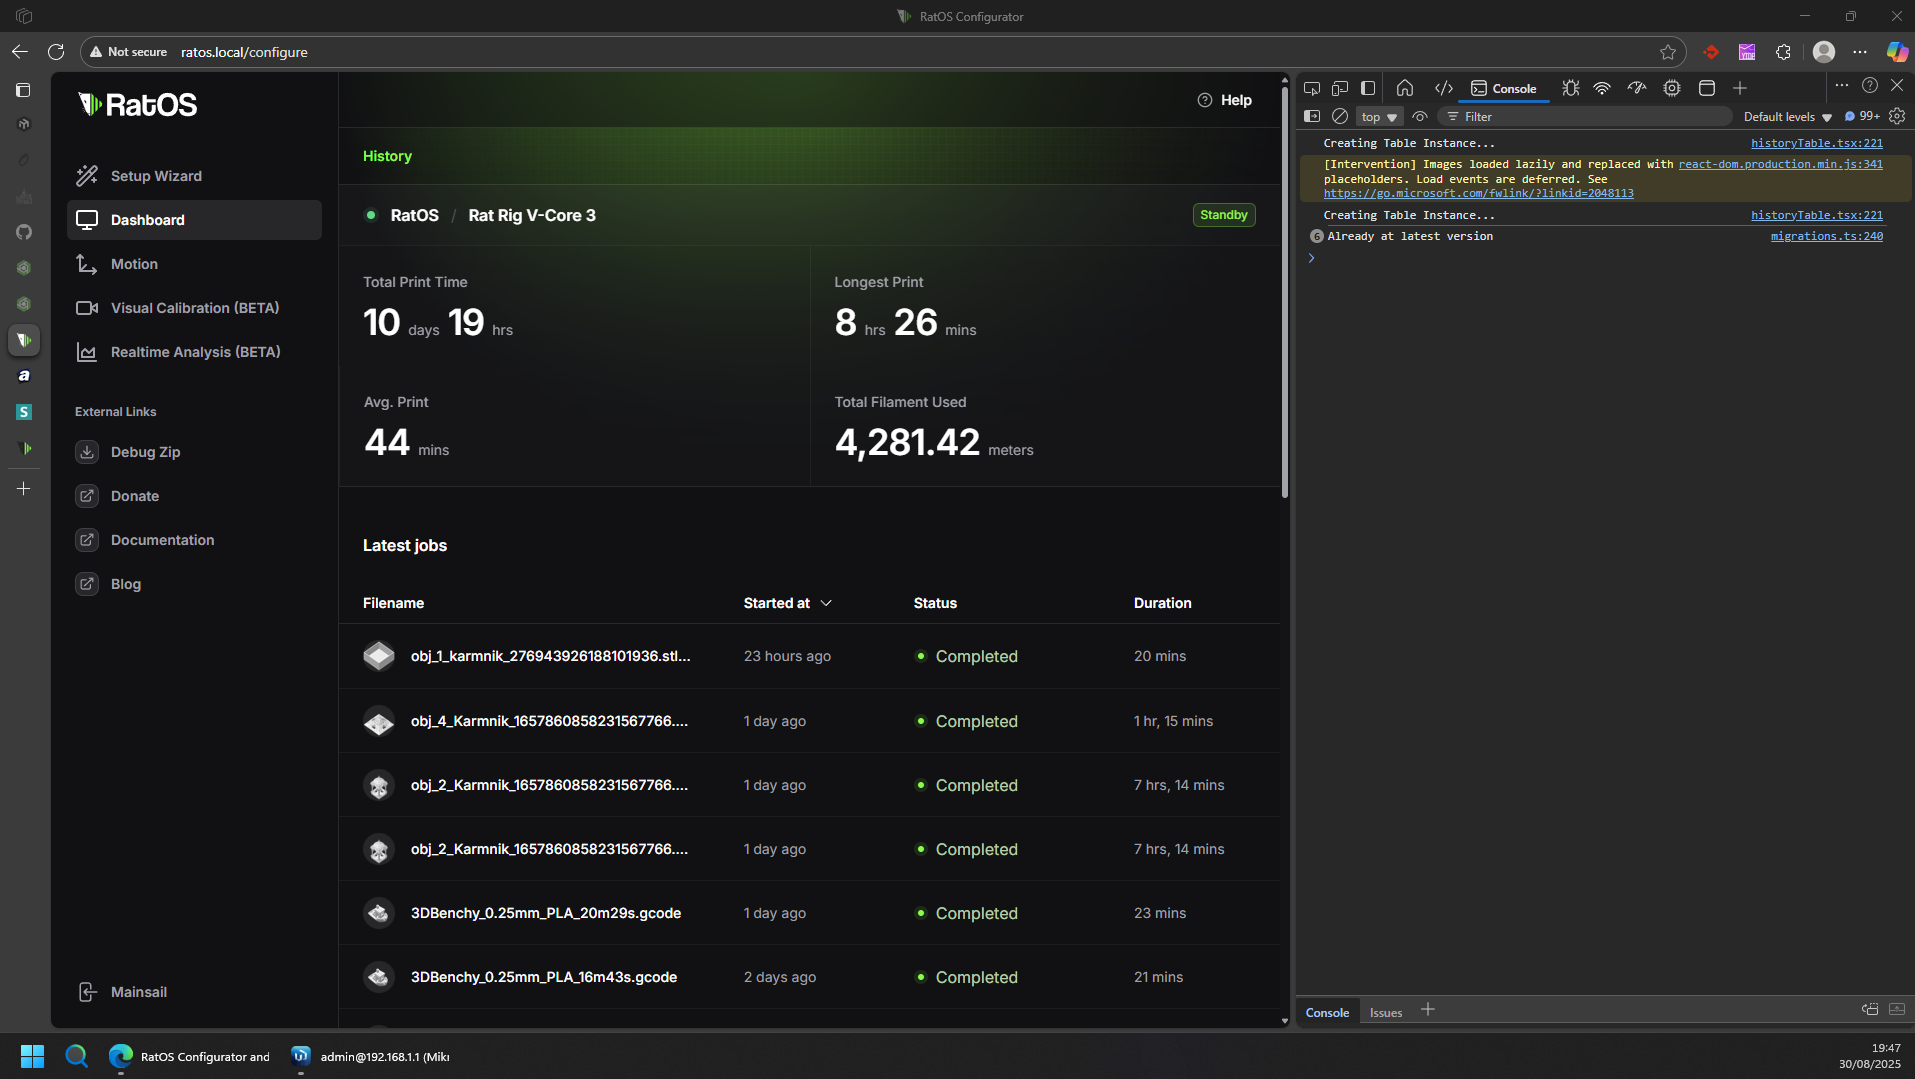Click the RatOS logo
Image resolution: width=1915 pixels, height=1079 pixels.
138,104
